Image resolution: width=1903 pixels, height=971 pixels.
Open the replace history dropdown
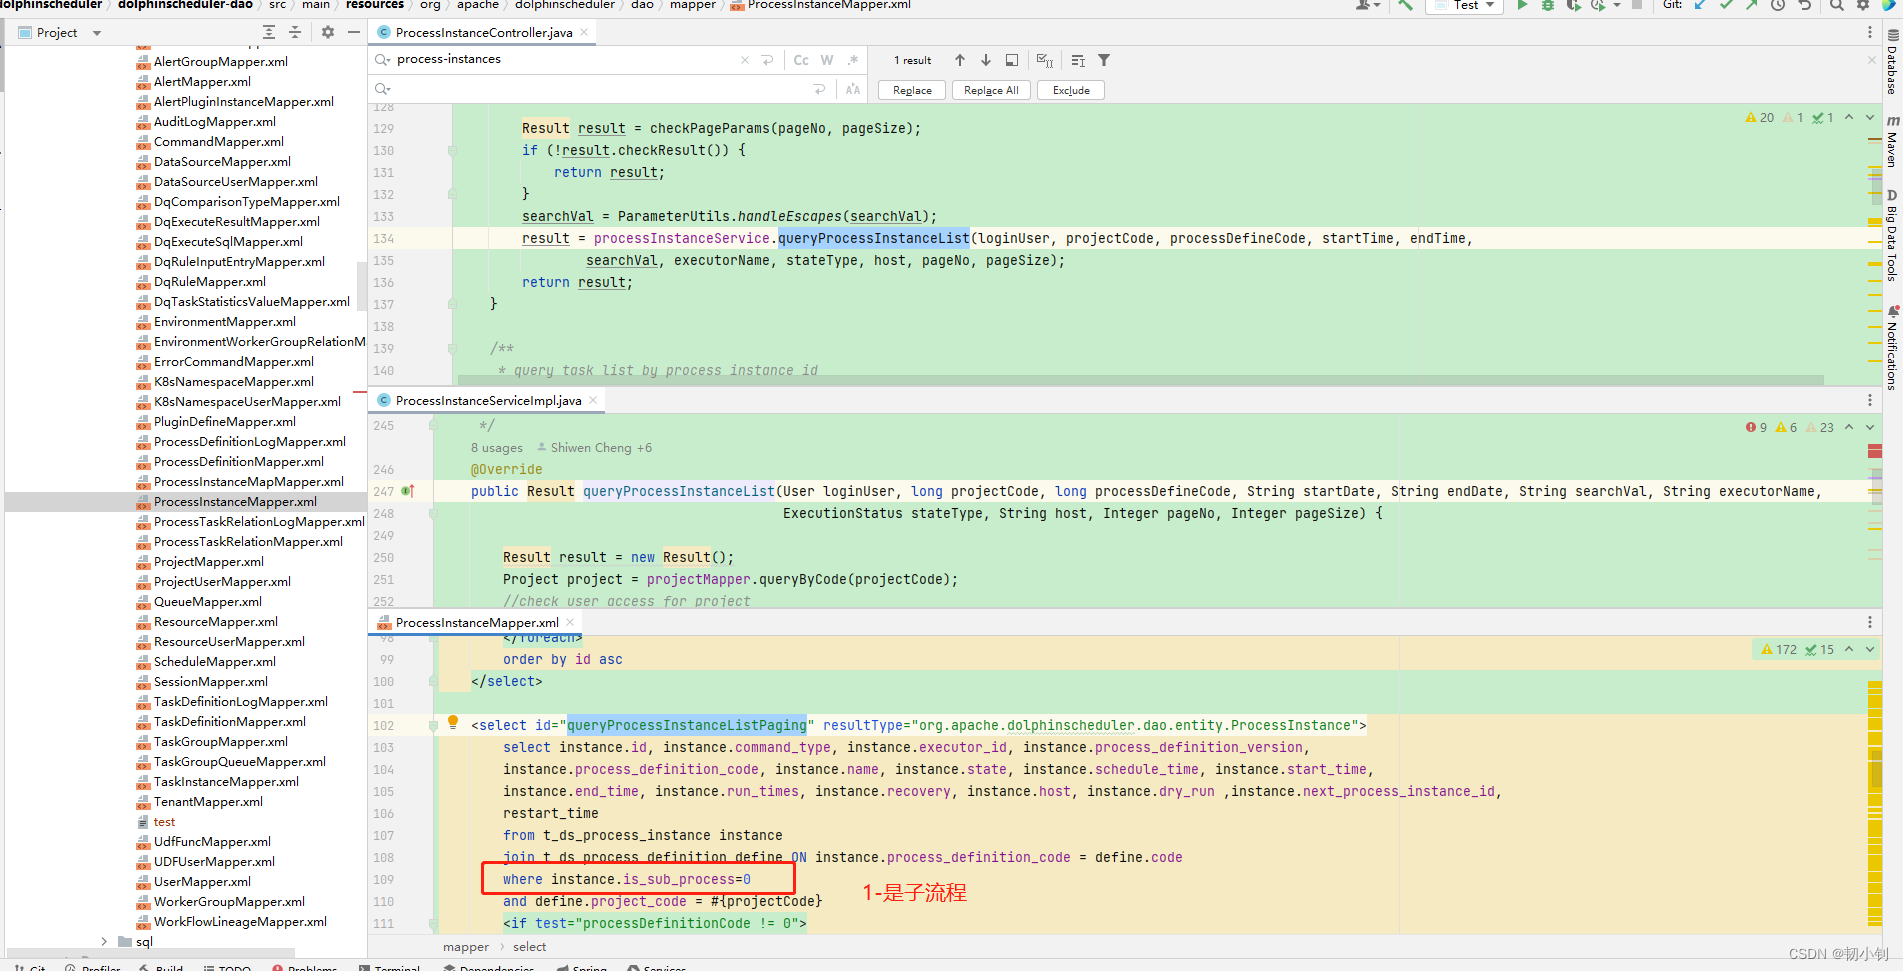coord(382,90)
